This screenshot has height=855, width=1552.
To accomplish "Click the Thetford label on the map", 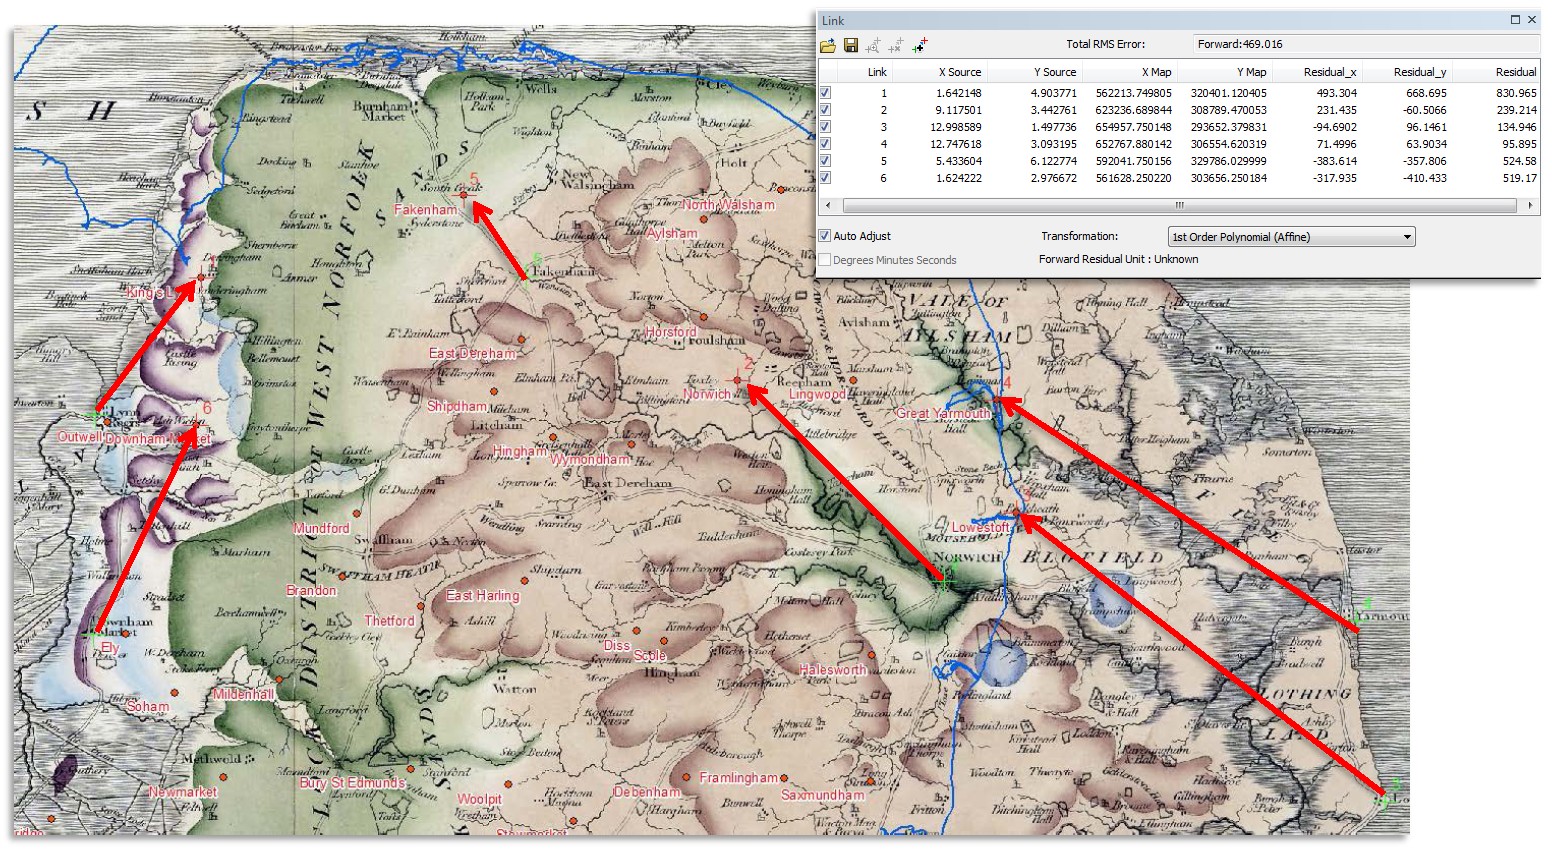I will (389, 621).
